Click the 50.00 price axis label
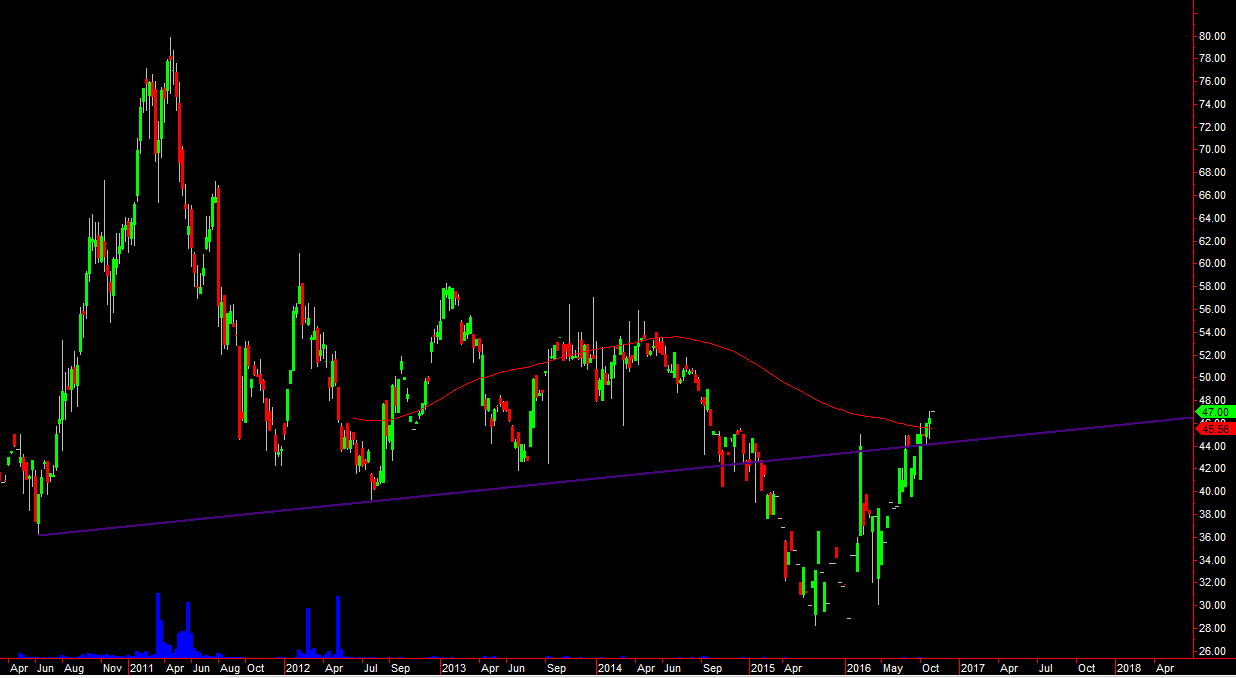 pyautogui.click(x=1212, y=378)
